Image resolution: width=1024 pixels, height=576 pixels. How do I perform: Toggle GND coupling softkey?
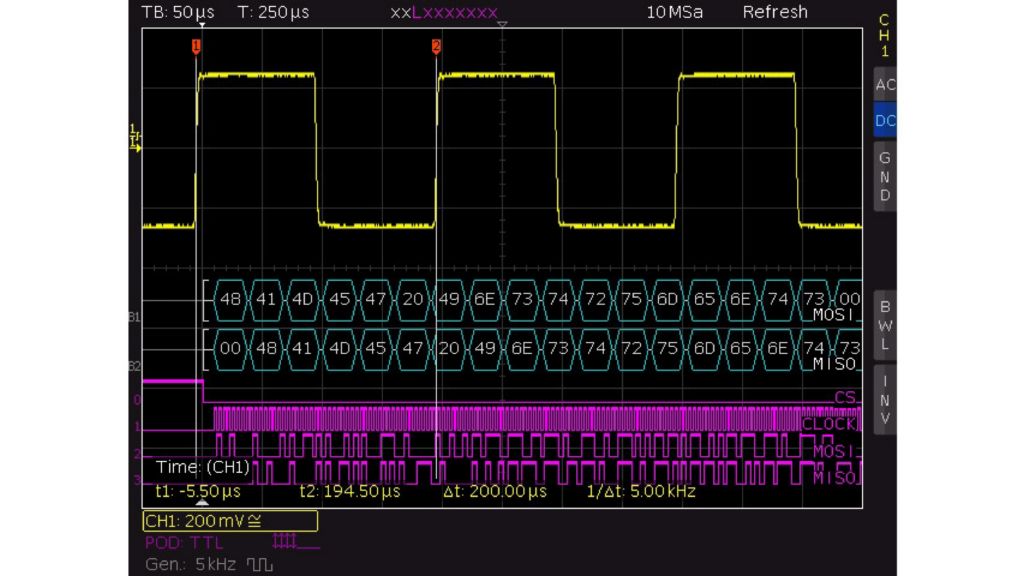pos(884,176)
